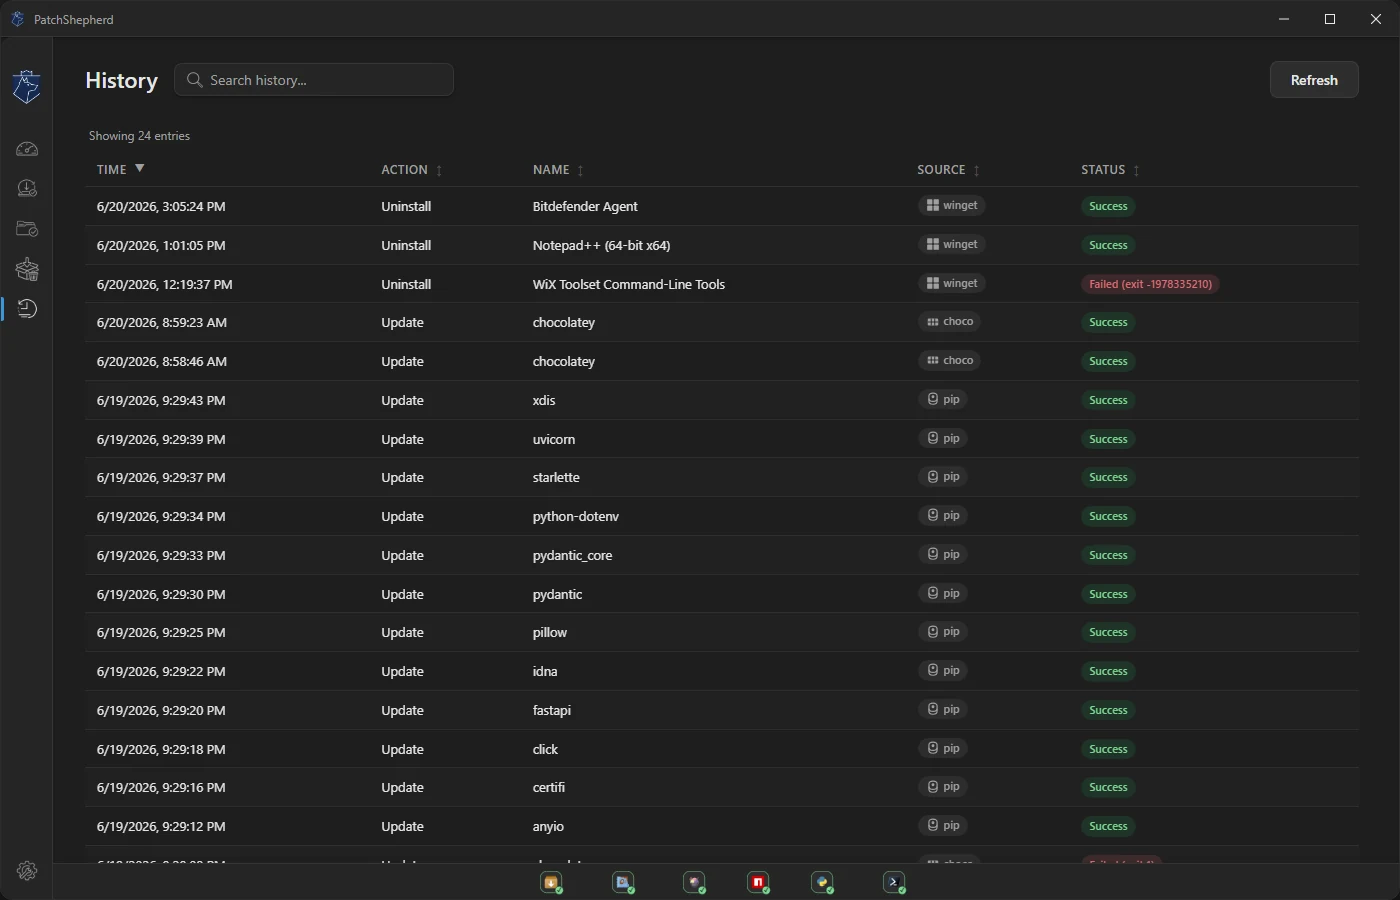Click the winget status icon in bottom bar
This screenshot has height=900, width=1400.
pos(551,882)
